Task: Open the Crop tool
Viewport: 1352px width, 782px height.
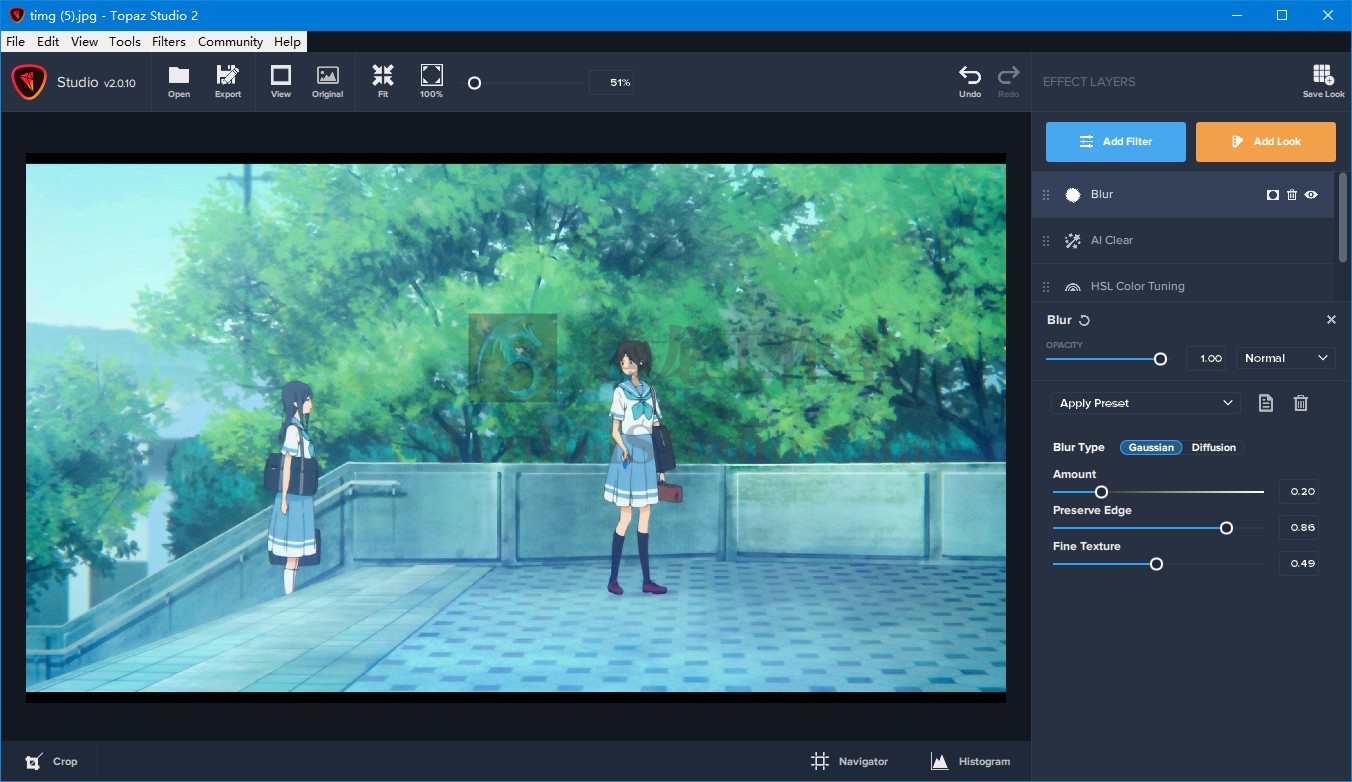Action: pos(52,762)
